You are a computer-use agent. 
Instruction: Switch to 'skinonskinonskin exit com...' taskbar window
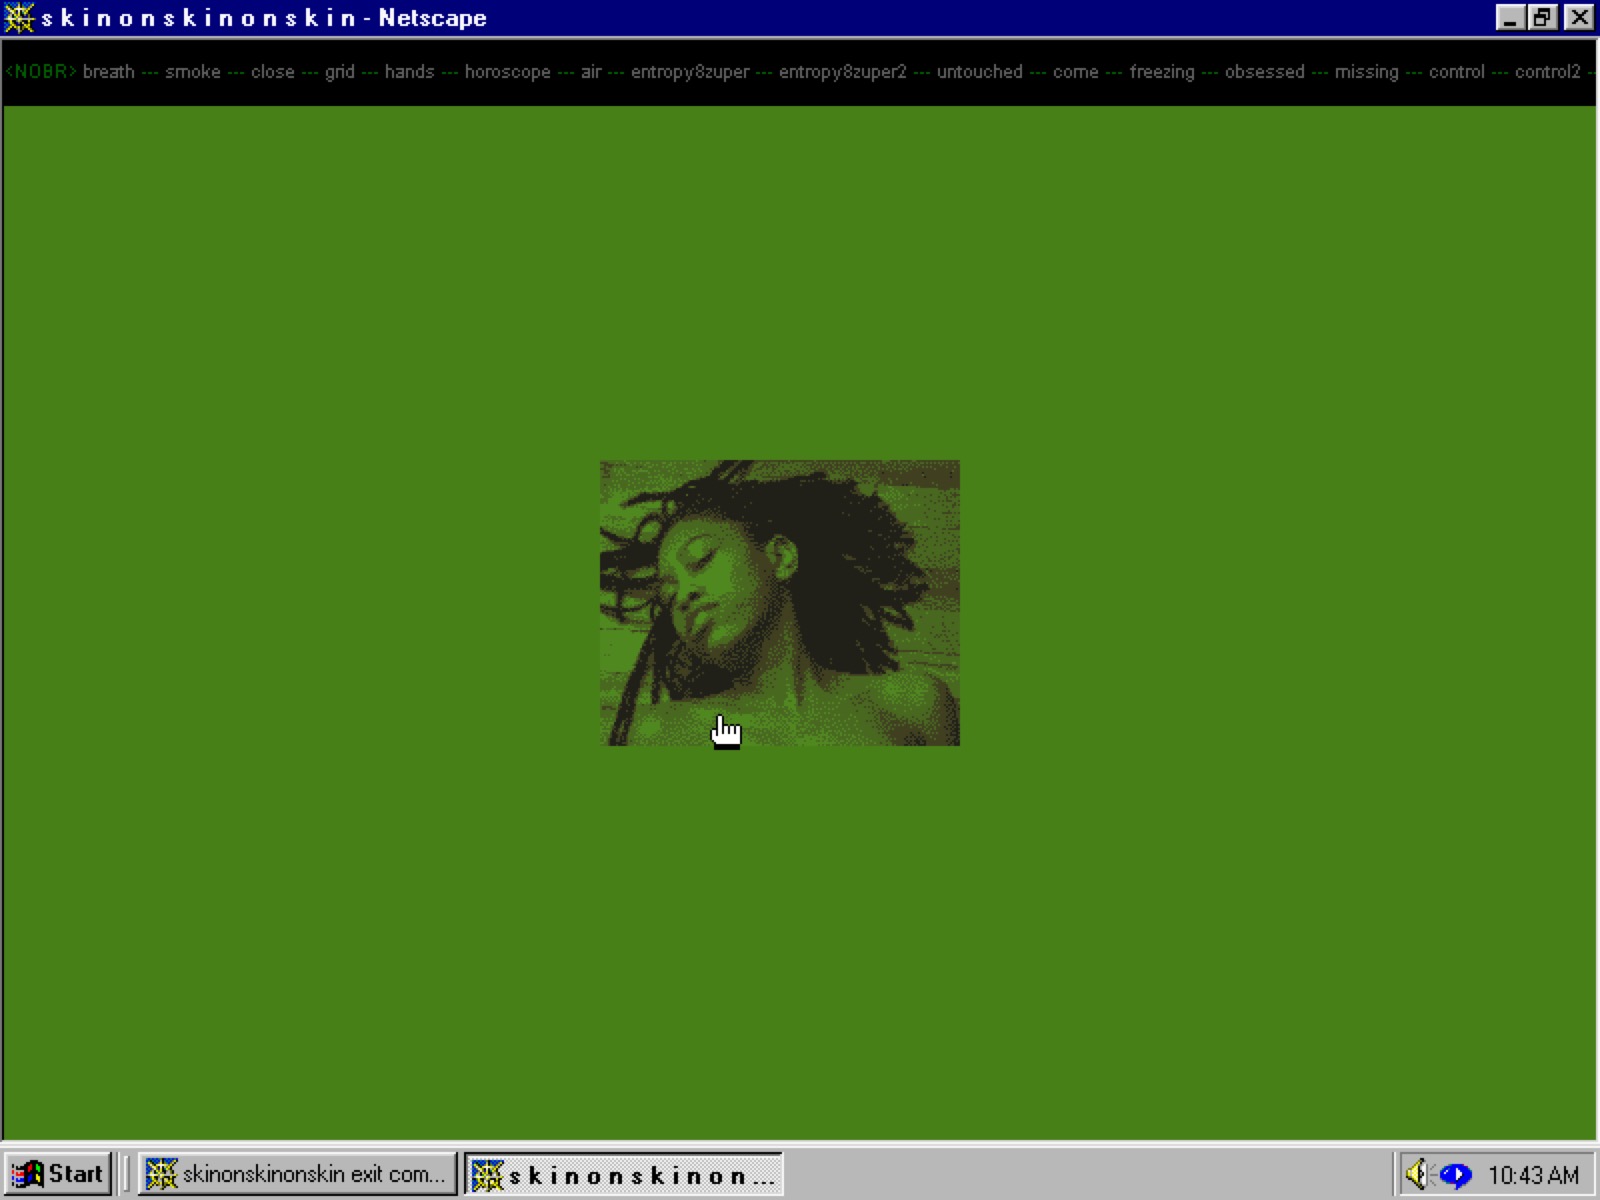pyautogui.click(x=298, y=1174)
